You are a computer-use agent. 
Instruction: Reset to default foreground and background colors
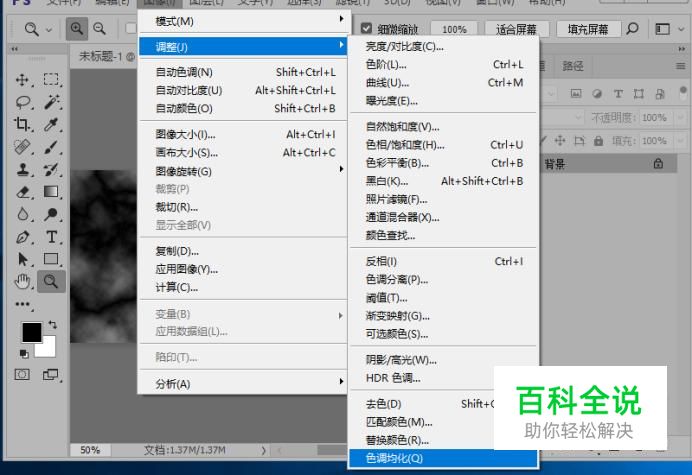point(24,354)
